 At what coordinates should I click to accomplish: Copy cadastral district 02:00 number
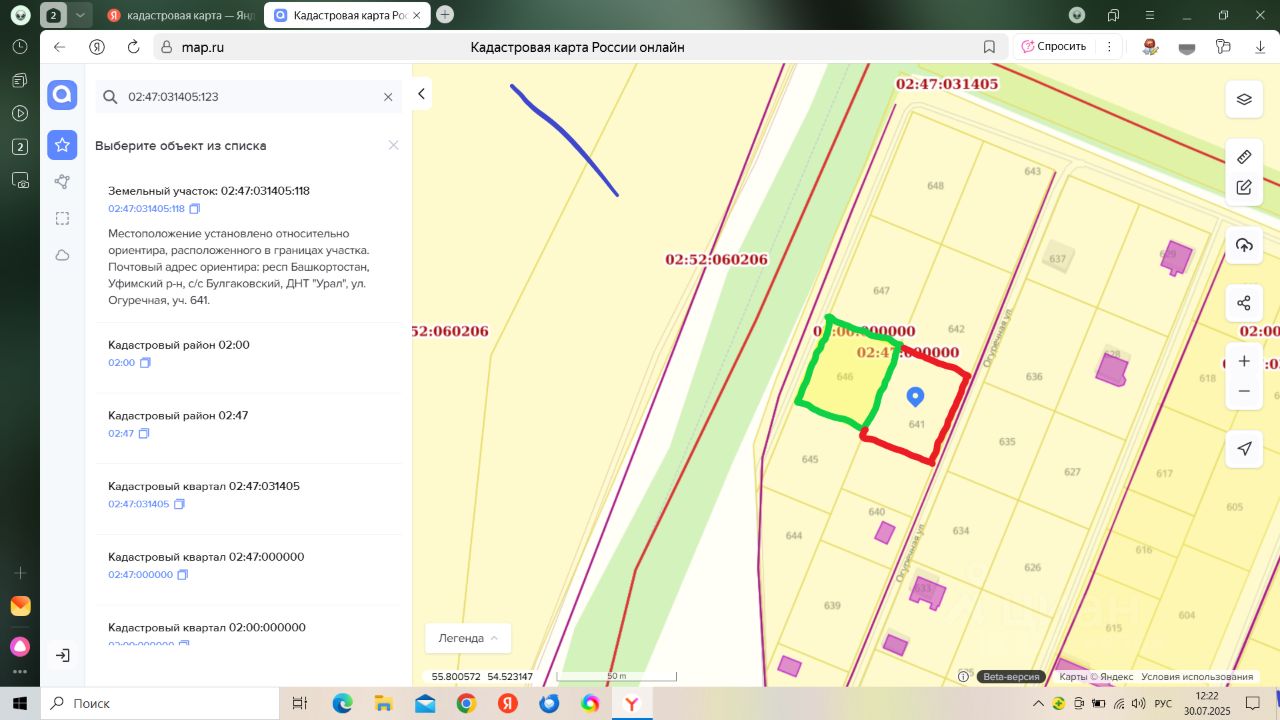click(145, 363)
